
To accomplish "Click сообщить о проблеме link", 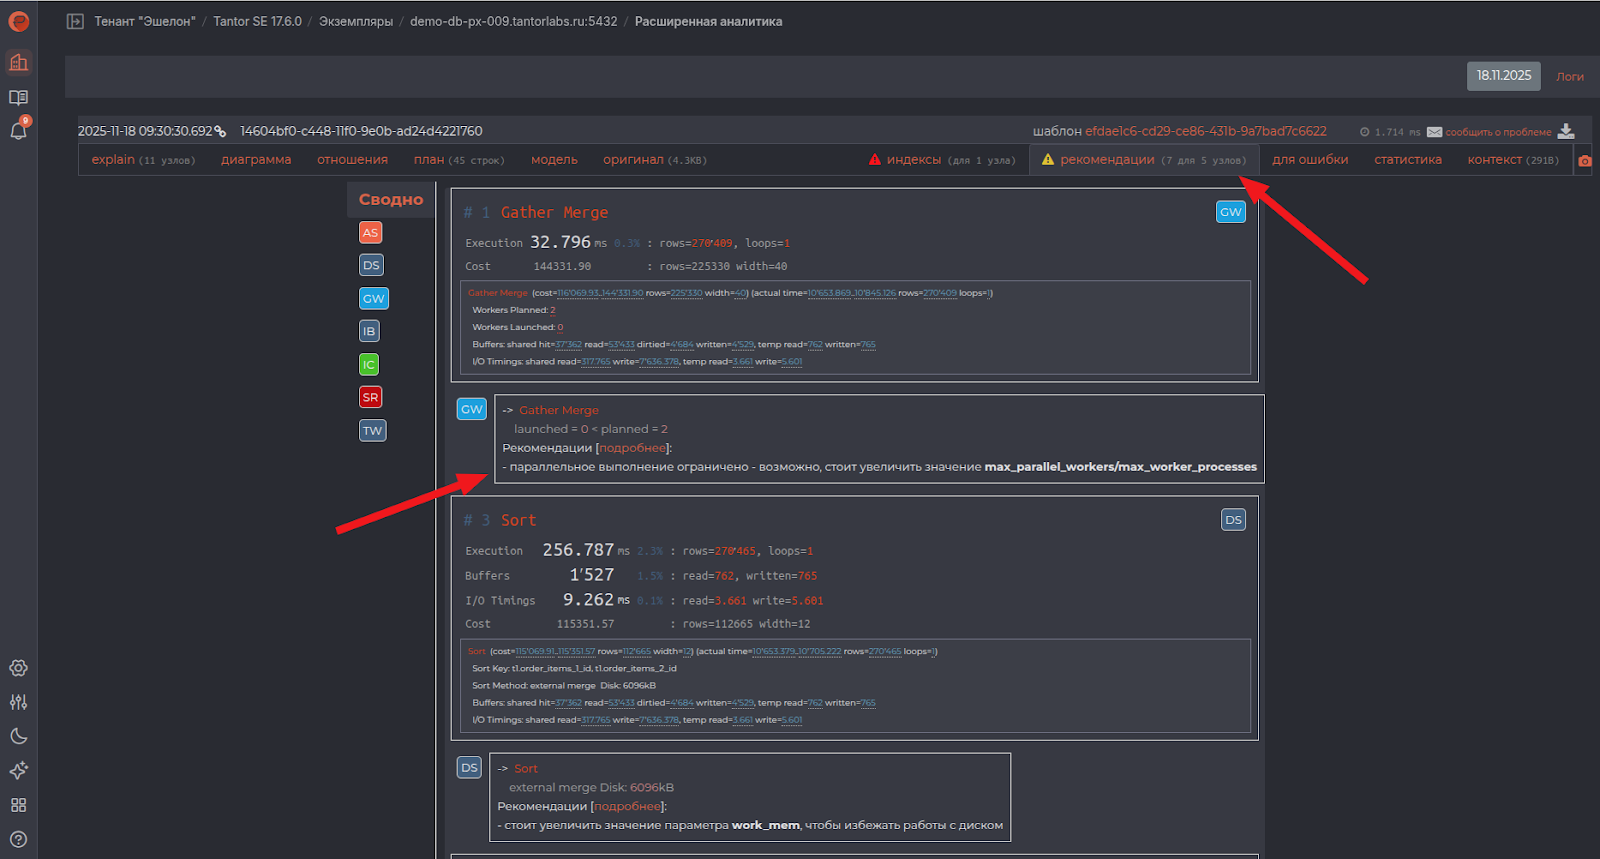I will [x=1498, y=132].
